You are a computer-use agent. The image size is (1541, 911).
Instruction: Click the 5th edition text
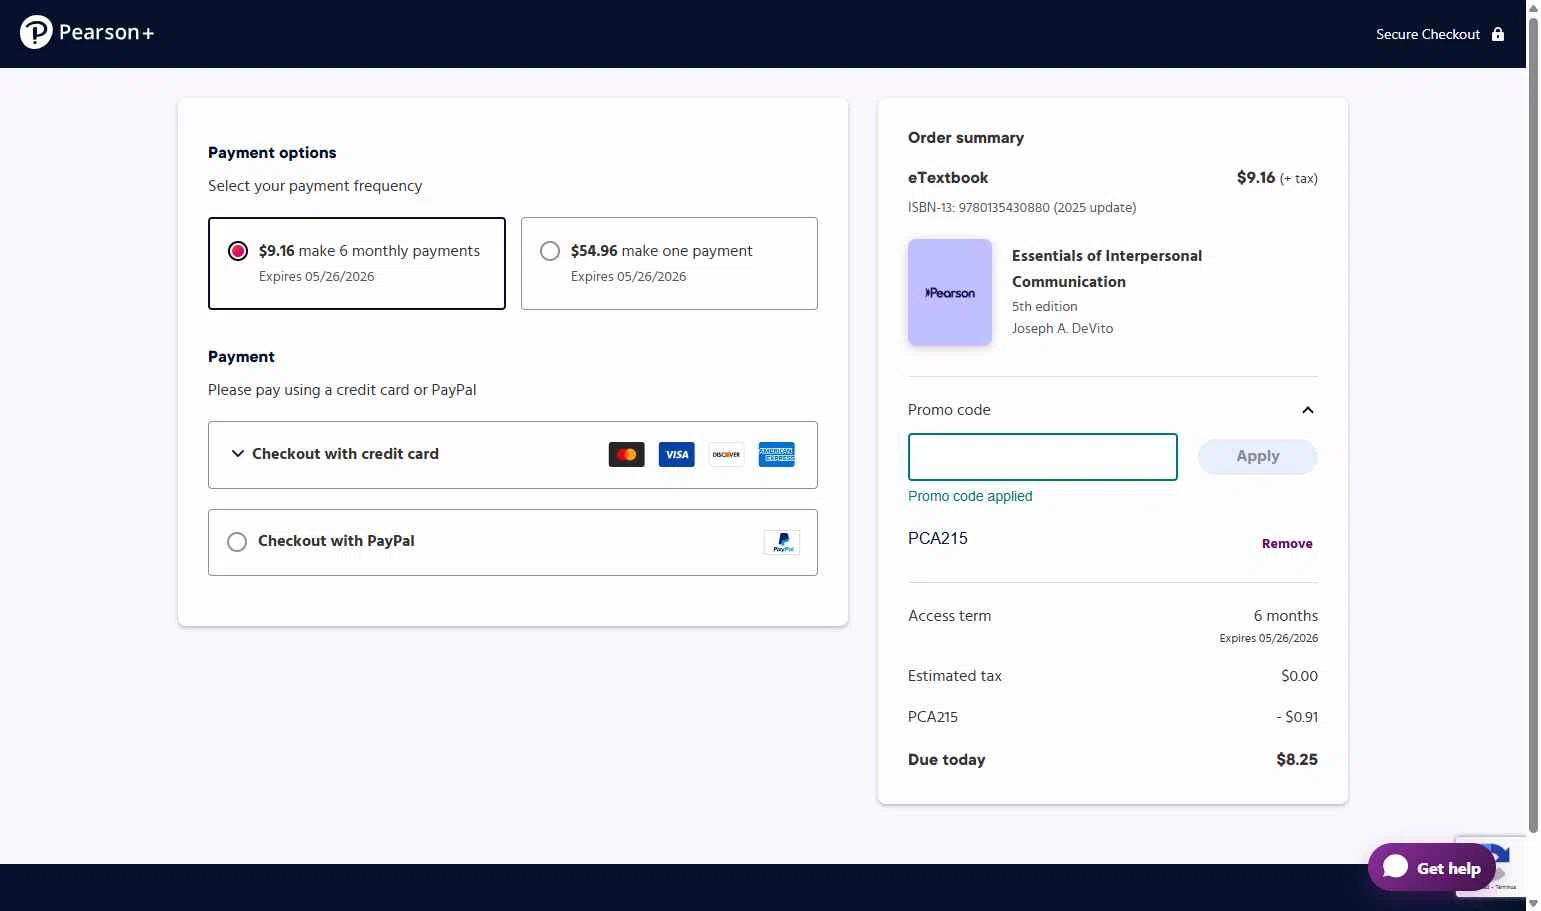(1044, 307)
